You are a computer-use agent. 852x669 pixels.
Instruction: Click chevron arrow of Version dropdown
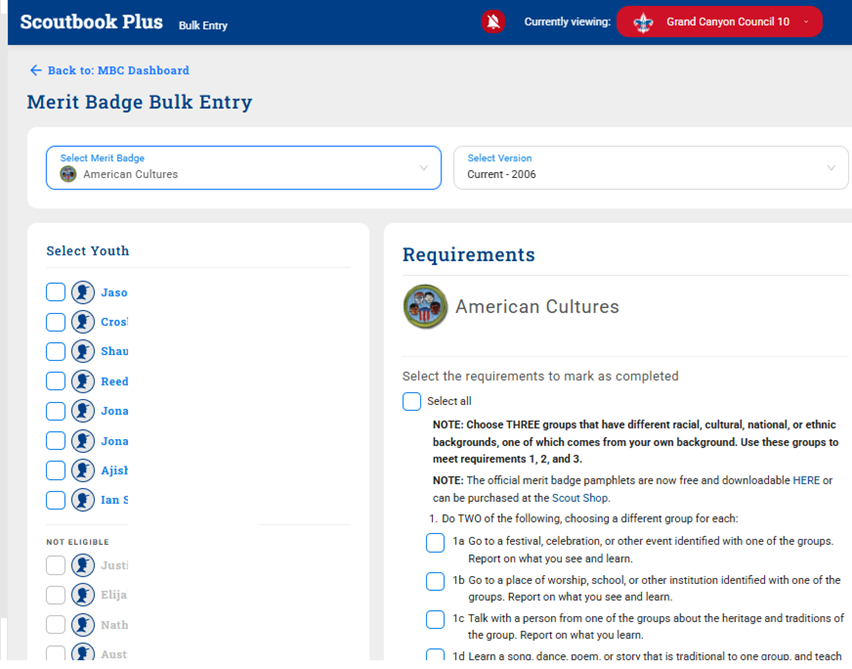click(x=831, y=168)
